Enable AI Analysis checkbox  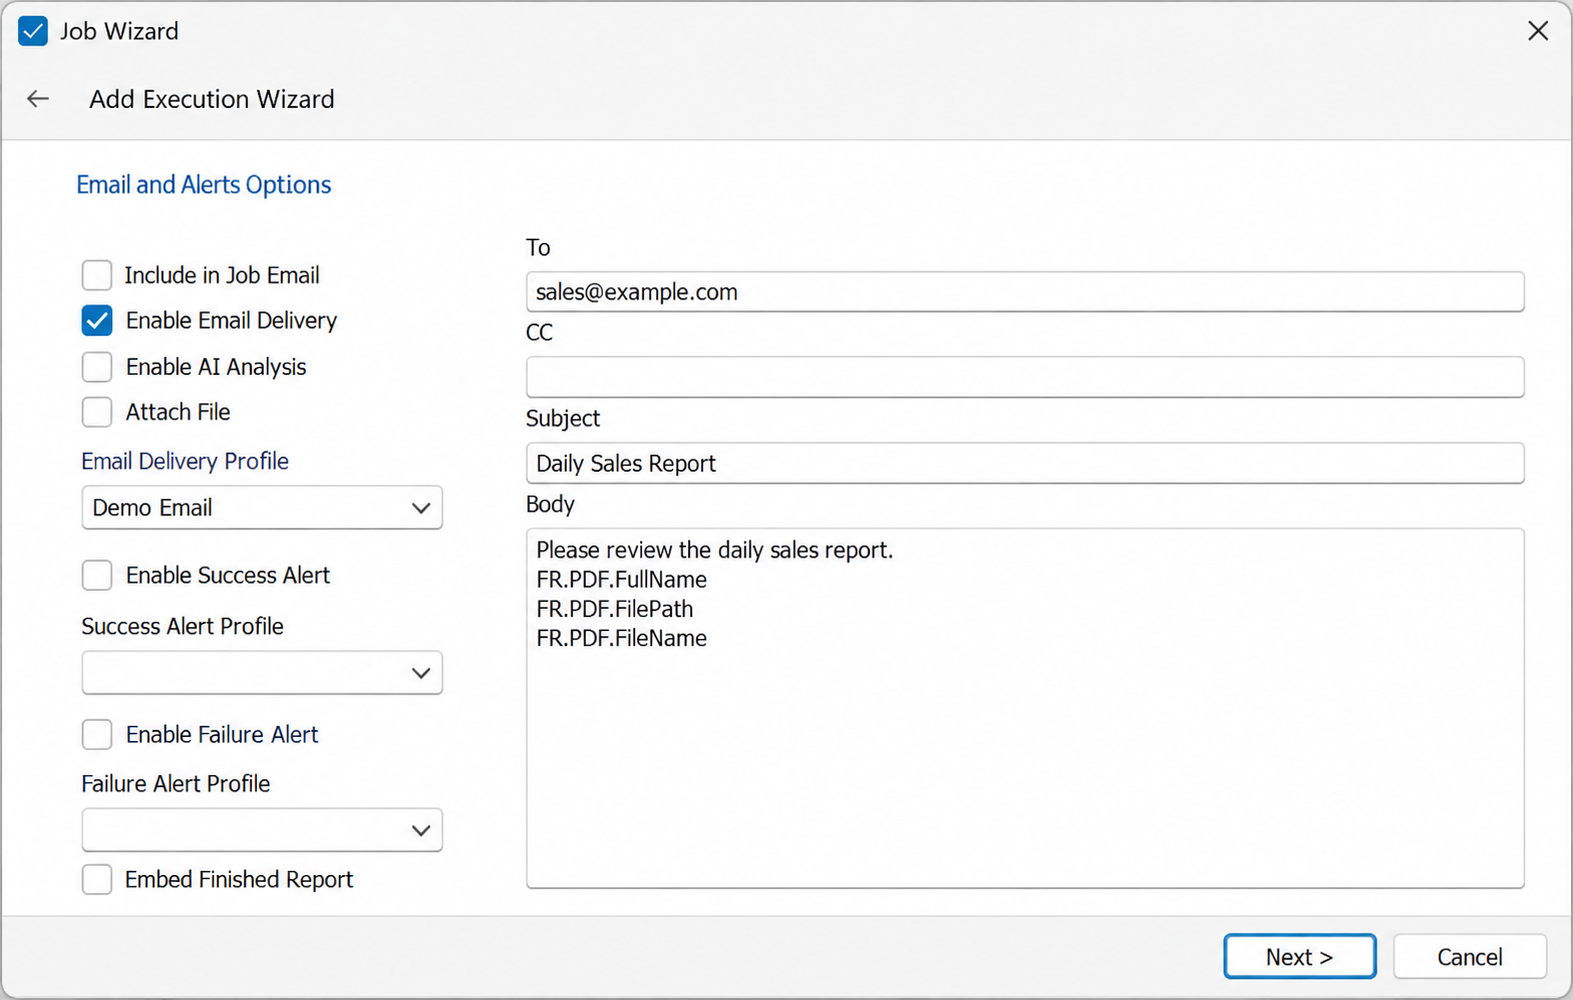click(97, 367)
